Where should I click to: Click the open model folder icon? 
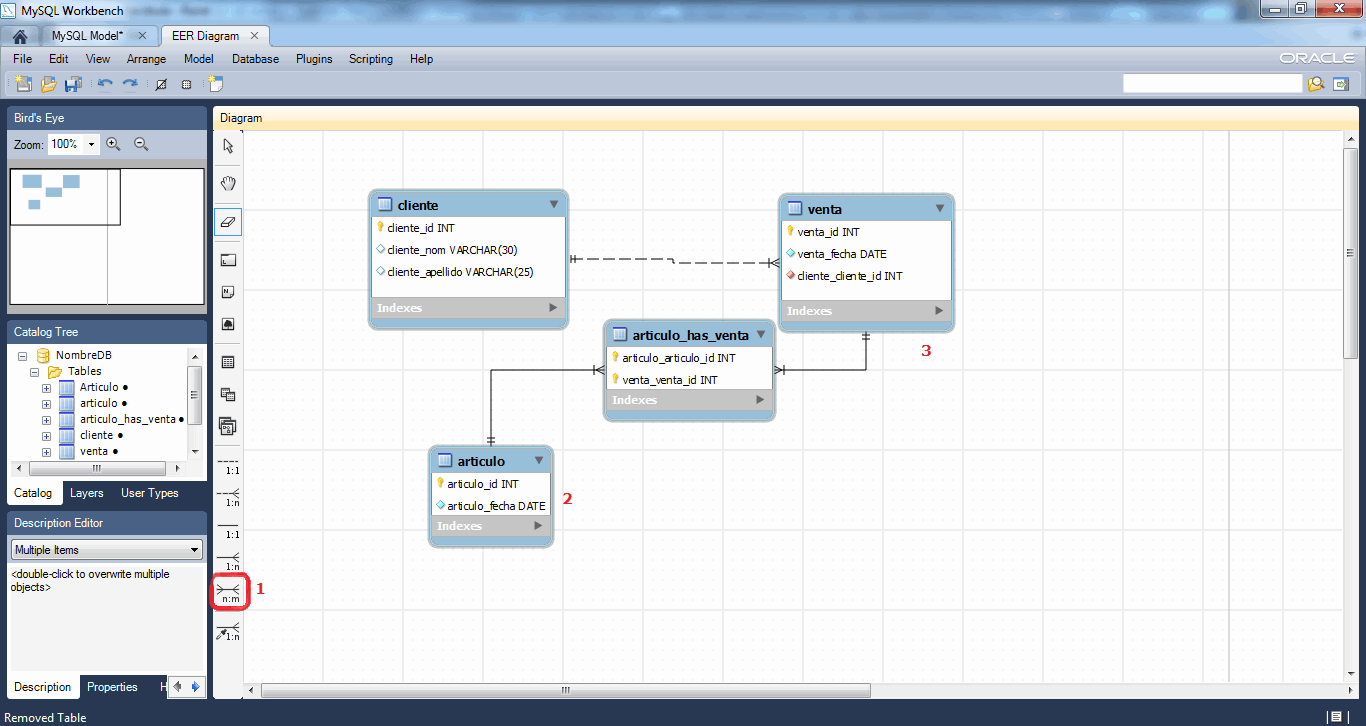point(48,84)
